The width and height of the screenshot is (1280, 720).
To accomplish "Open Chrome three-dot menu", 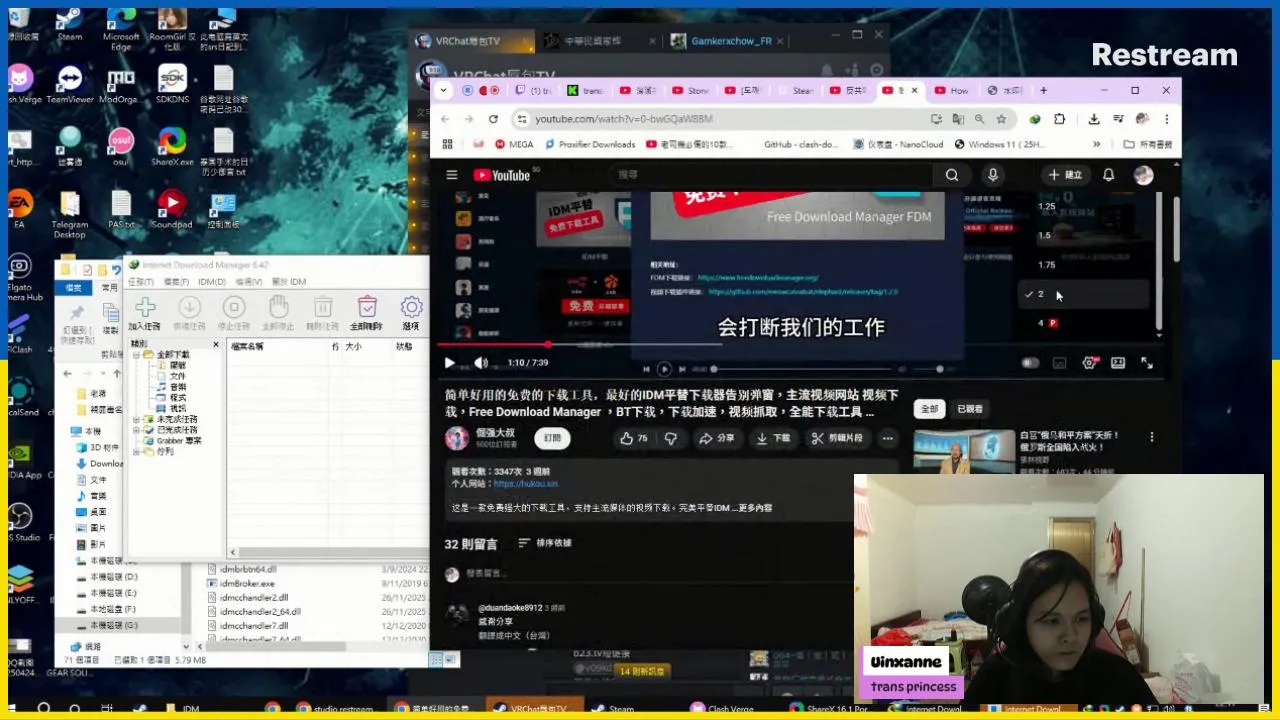I will (1166, 119).
